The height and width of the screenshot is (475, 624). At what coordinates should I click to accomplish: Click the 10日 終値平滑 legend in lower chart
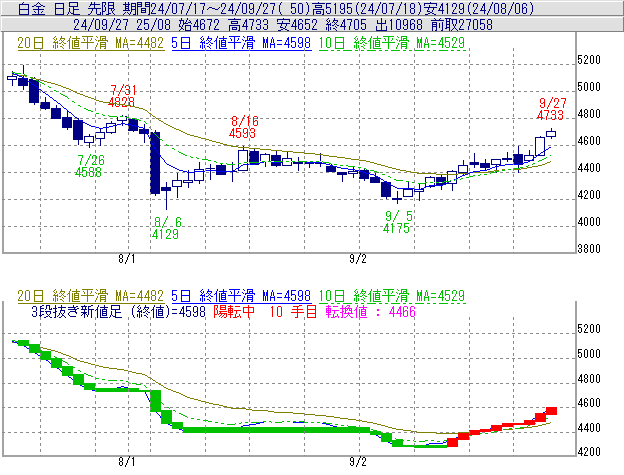click(x=392, y=296)
